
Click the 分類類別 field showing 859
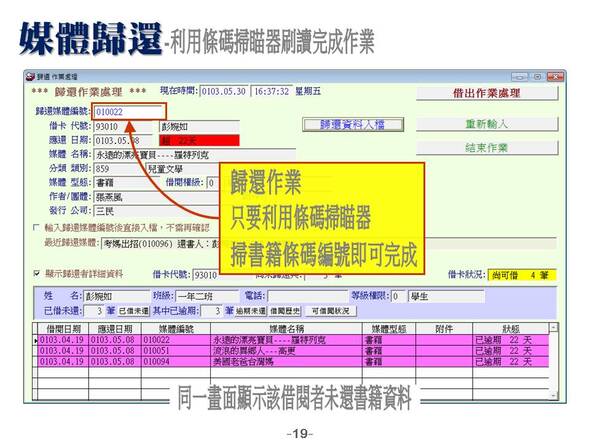click(x=118, y=169)
